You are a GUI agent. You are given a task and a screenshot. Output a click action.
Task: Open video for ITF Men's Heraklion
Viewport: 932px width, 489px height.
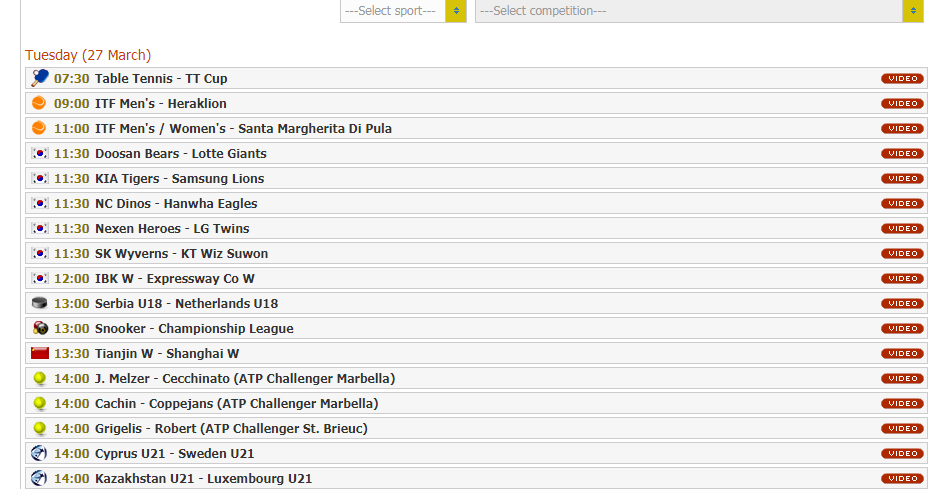(x=902, y=103)
